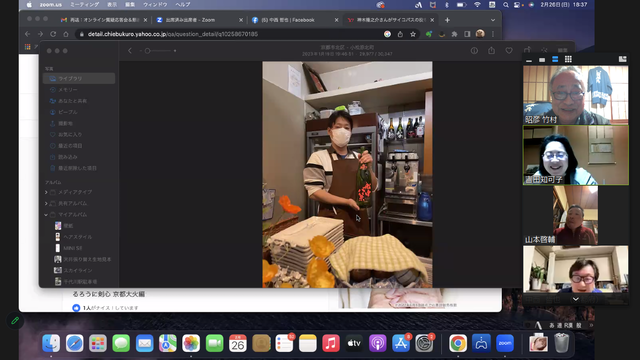
Task: Open the Wi-Fi status menu
Action: (477, 5)
